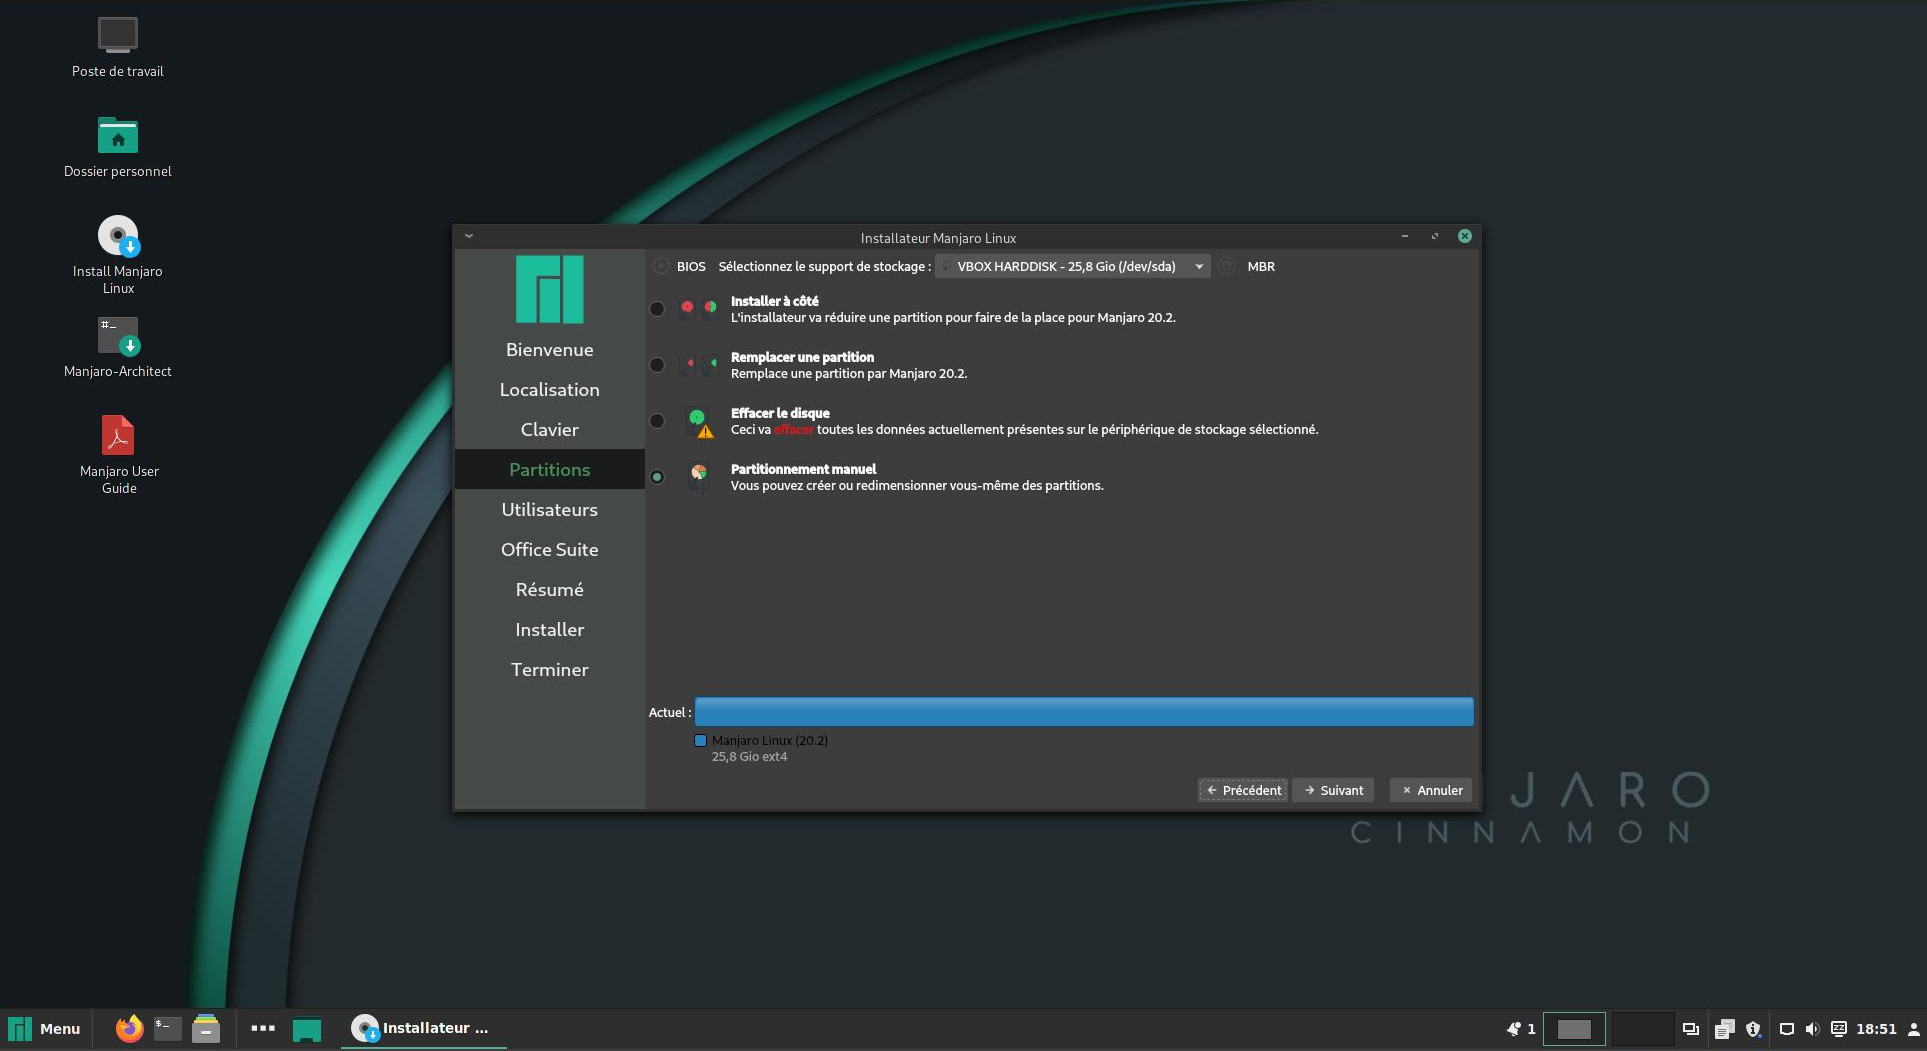1927x1051 pixels.
Task: Select the Installer à côté radio option
Action: tap(657, 309)
